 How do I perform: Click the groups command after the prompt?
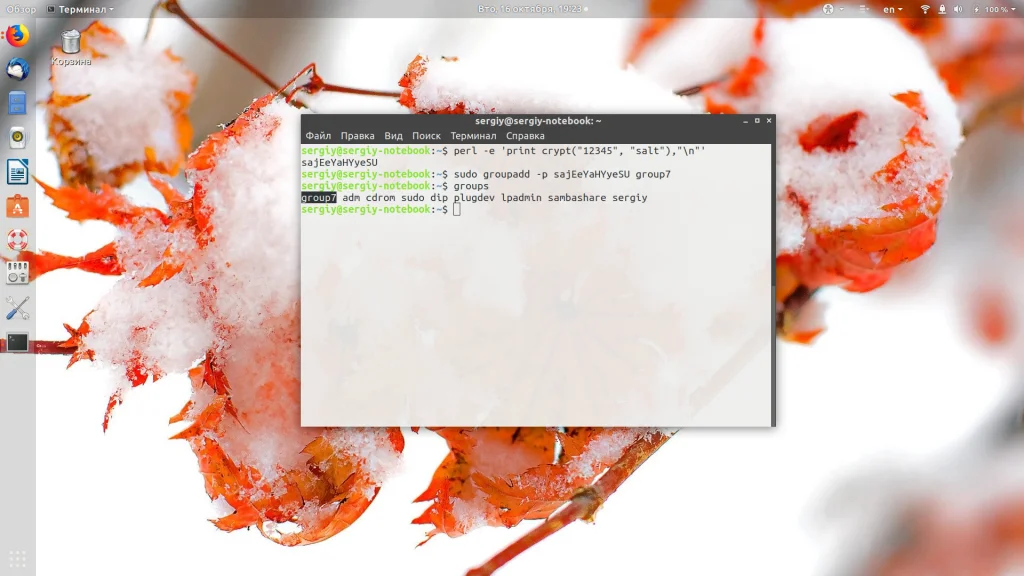tap(471, 186)
